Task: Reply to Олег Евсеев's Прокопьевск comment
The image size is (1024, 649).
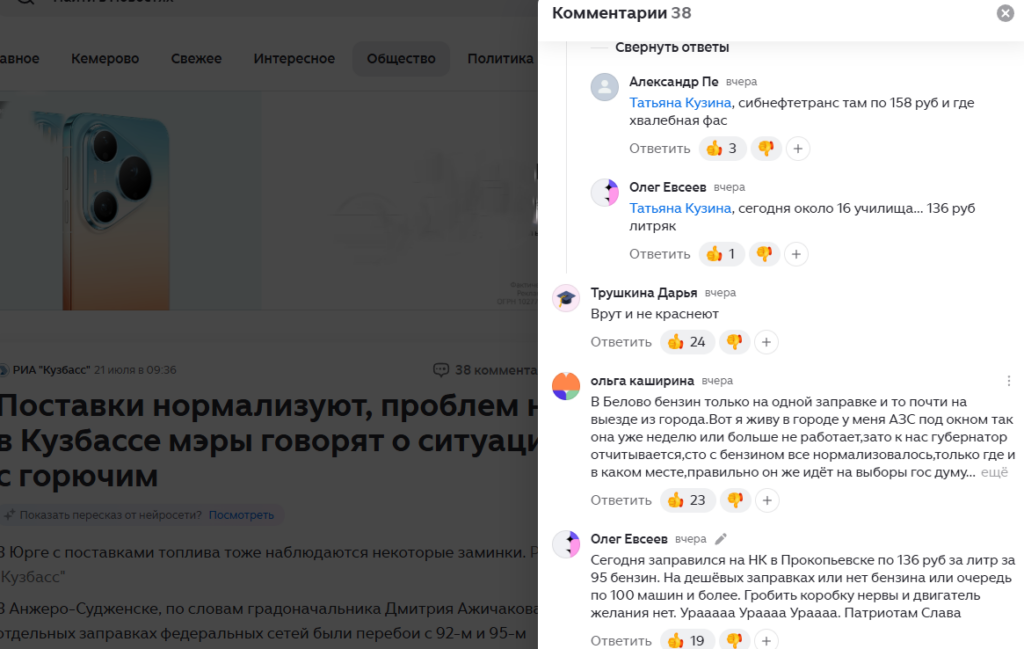Action: pyautogui.click(x=621, y=641)
